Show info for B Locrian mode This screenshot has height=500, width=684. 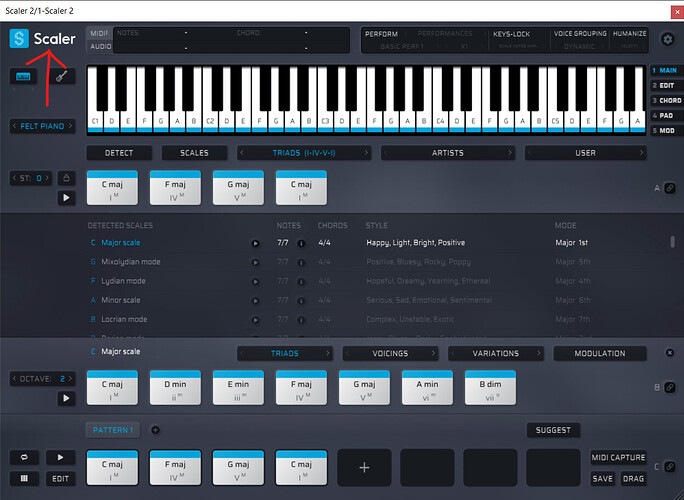click(x=301, y=320)
